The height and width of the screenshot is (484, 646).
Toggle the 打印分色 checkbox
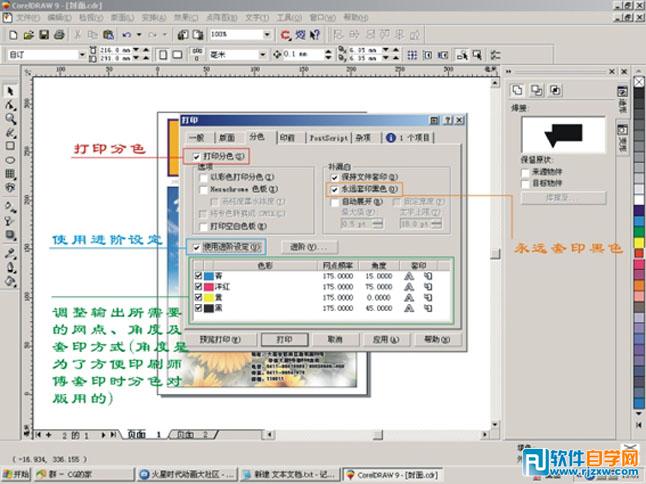pos(197,157)
